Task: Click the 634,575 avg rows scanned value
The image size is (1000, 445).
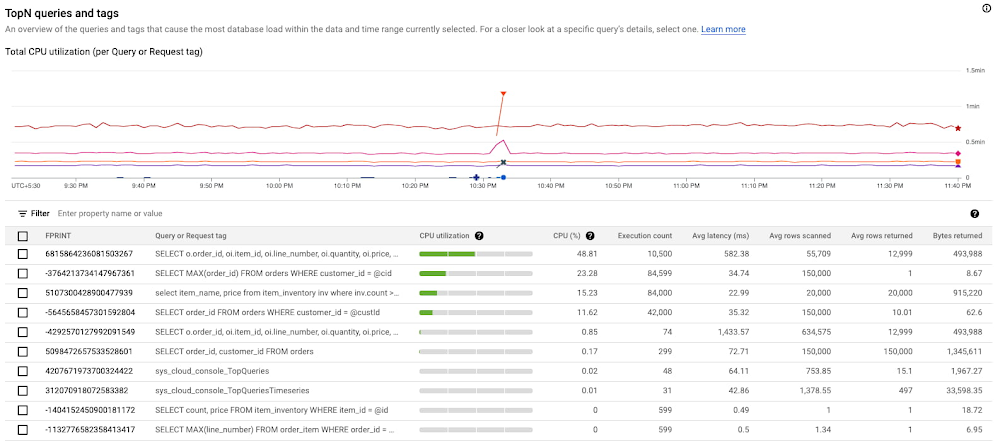Action: click(816, 332)
